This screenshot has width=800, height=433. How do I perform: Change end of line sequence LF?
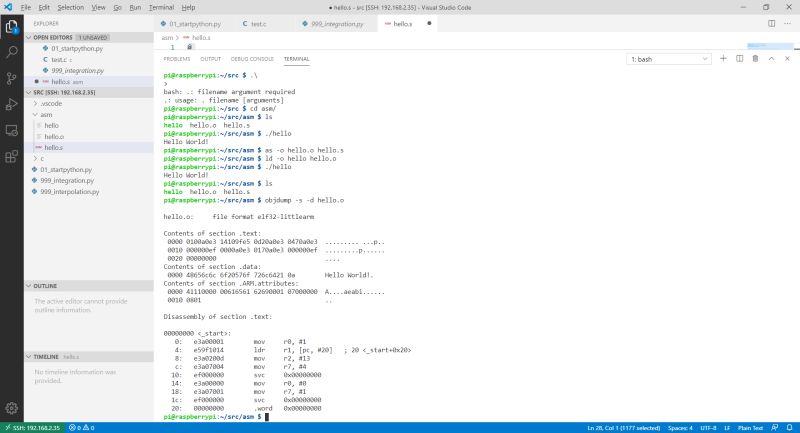pyautogui.click(x=728, y=428)
